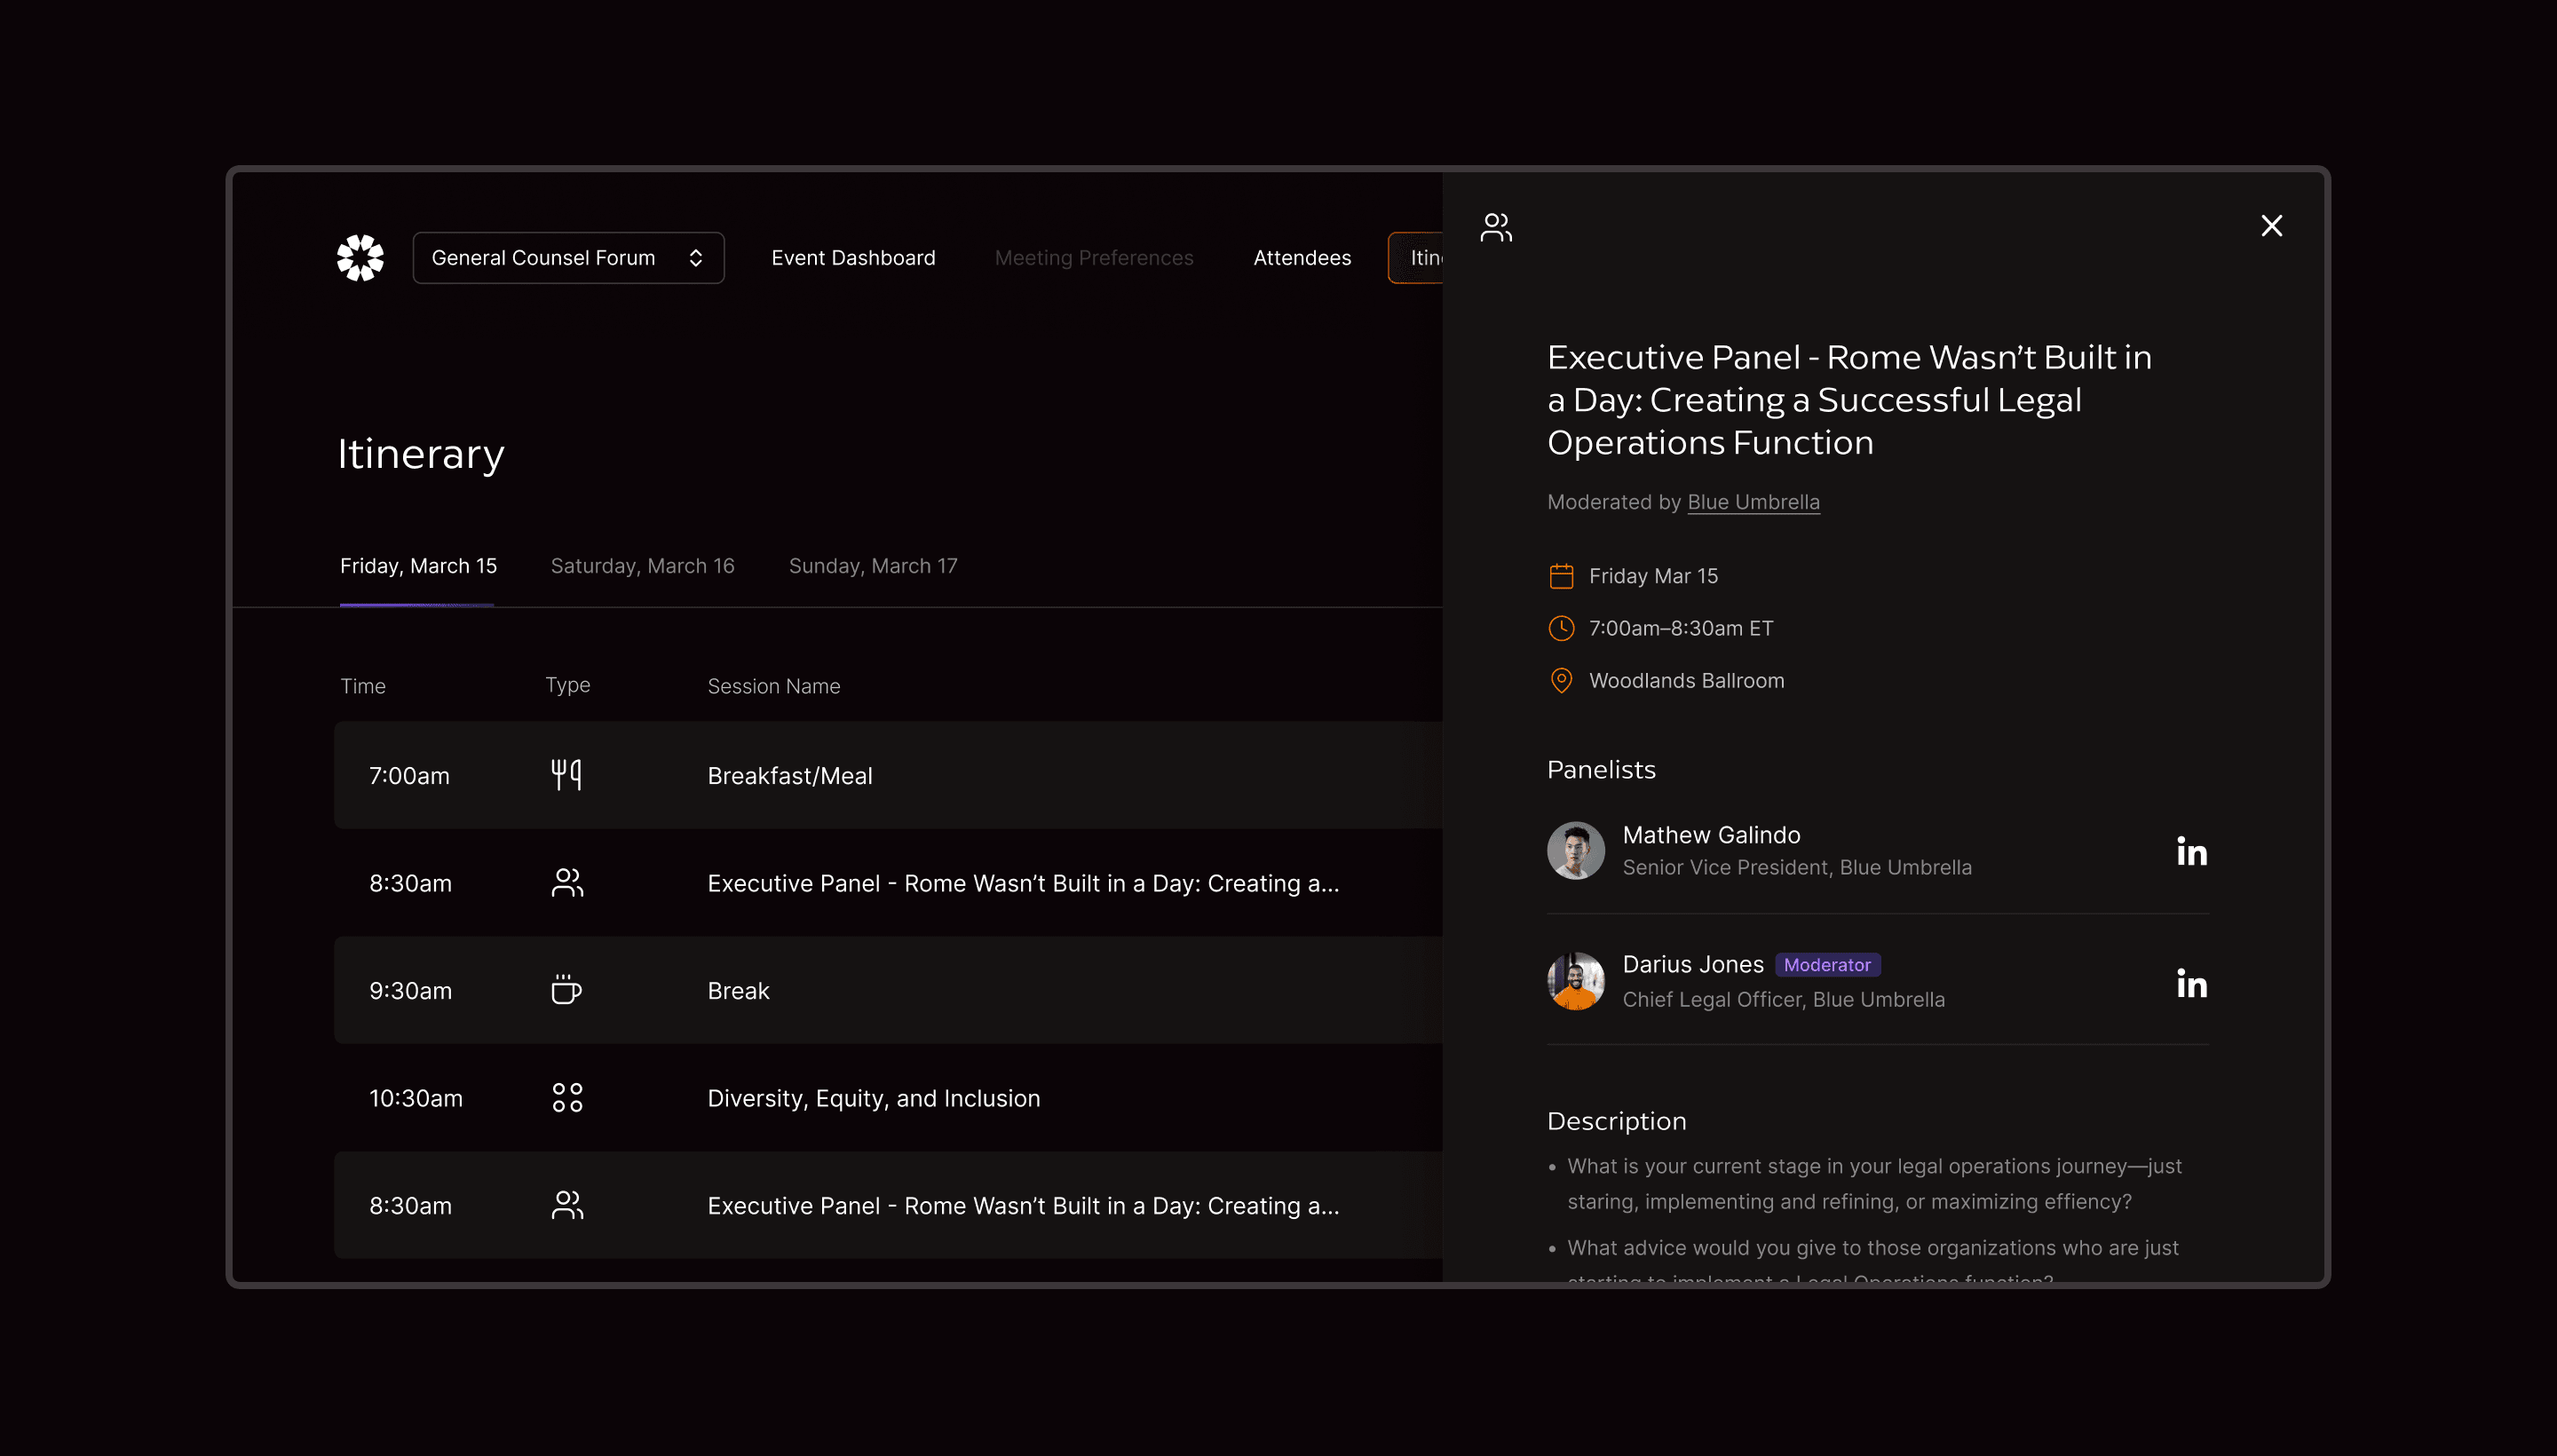2557x1456 pixels.
Task: Click Mathew Galindo's profile photo
Action: click(1575, 851)
